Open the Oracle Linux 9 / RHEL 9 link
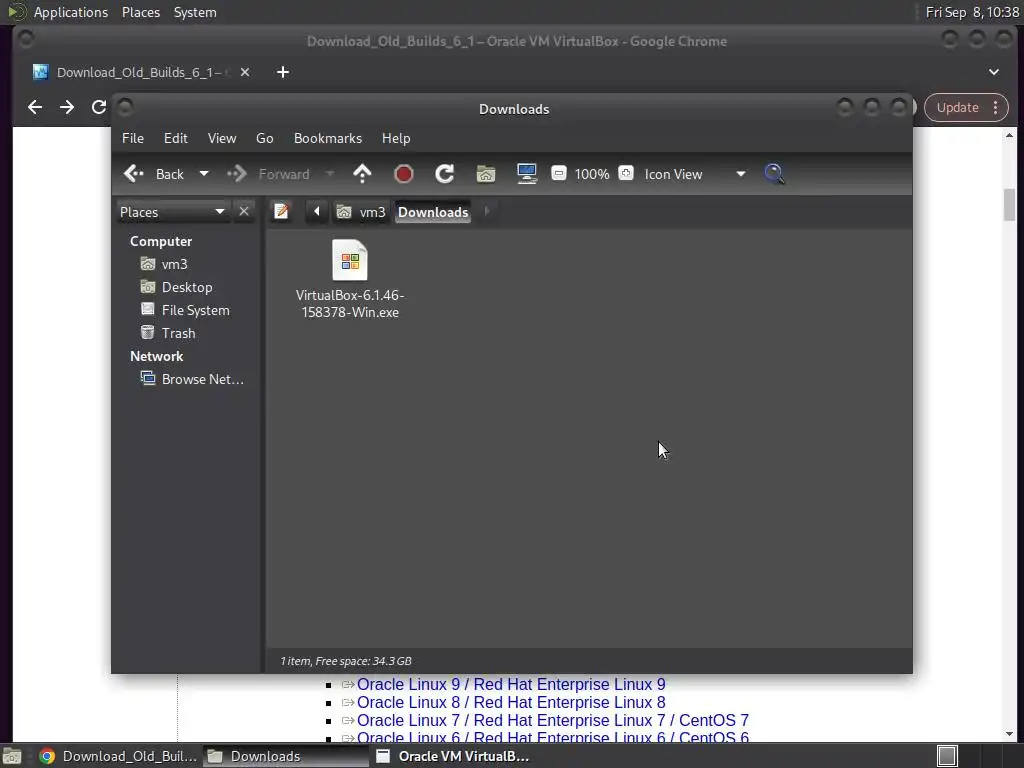Image resolution: width=1024 pixels, height=768 pixels. (511, 684)
